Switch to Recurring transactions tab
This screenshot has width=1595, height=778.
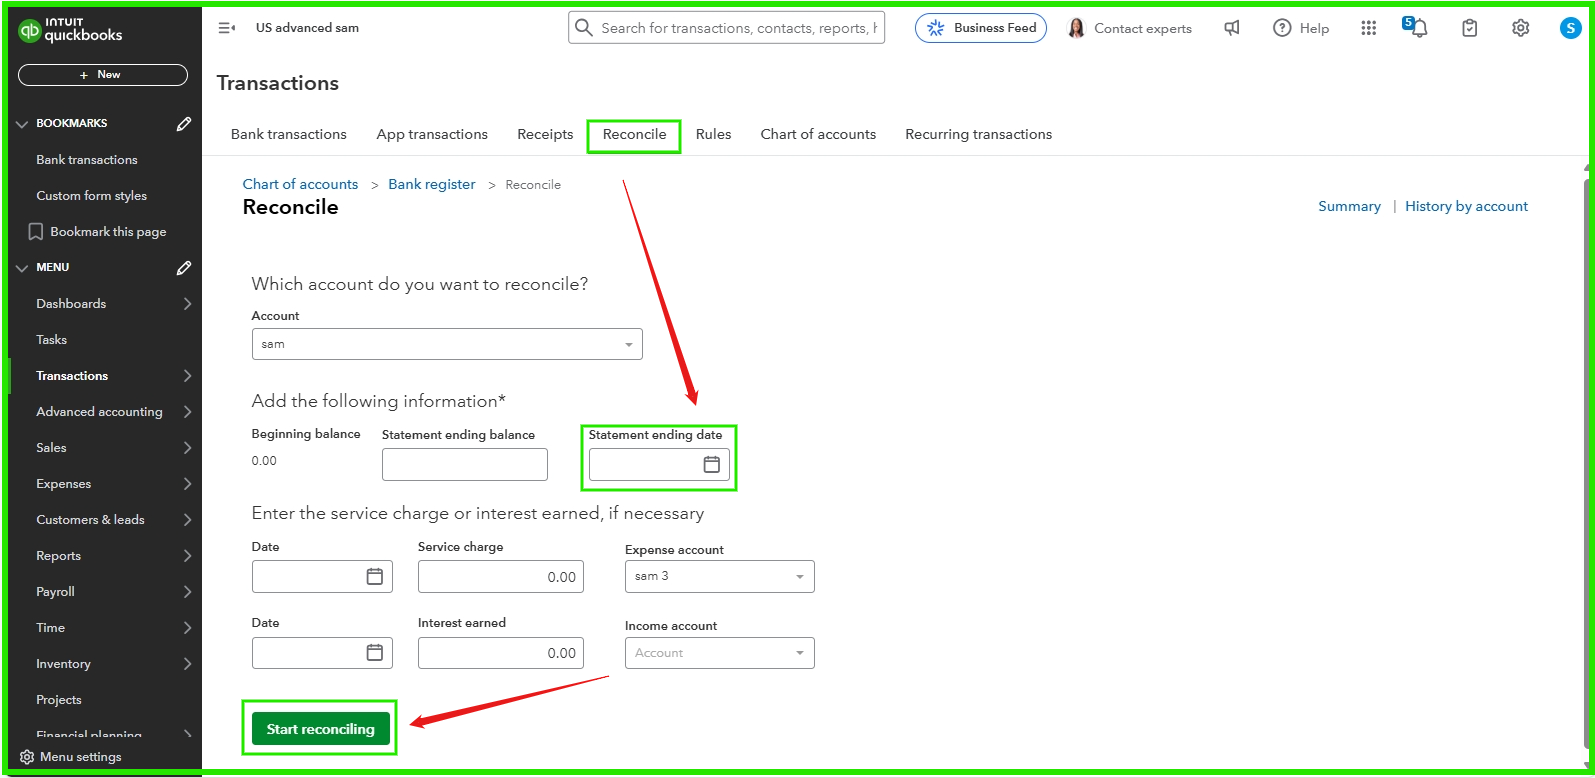pos(978,134)
